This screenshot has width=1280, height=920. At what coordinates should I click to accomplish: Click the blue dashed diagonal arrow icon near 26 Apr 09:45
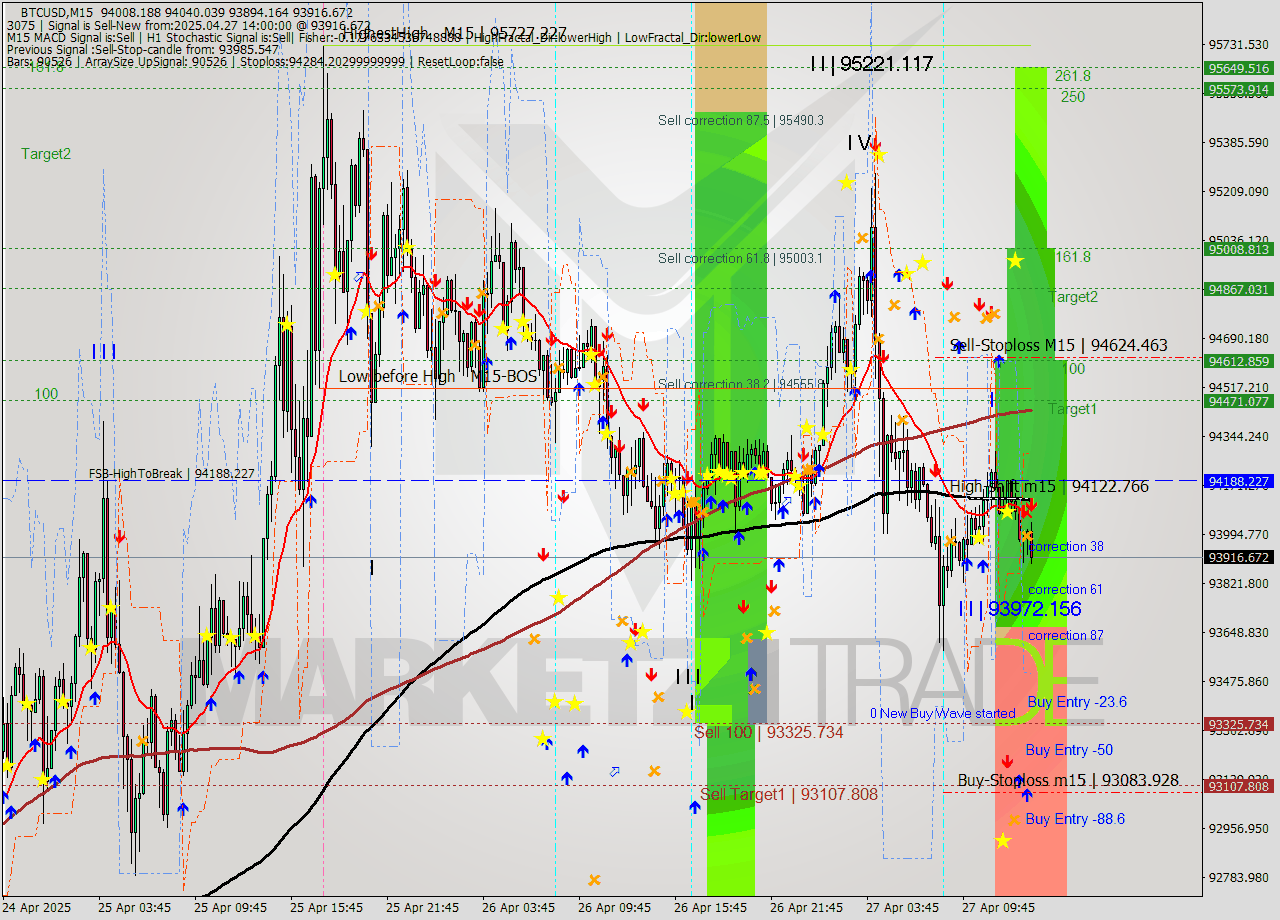click(615, 772)
